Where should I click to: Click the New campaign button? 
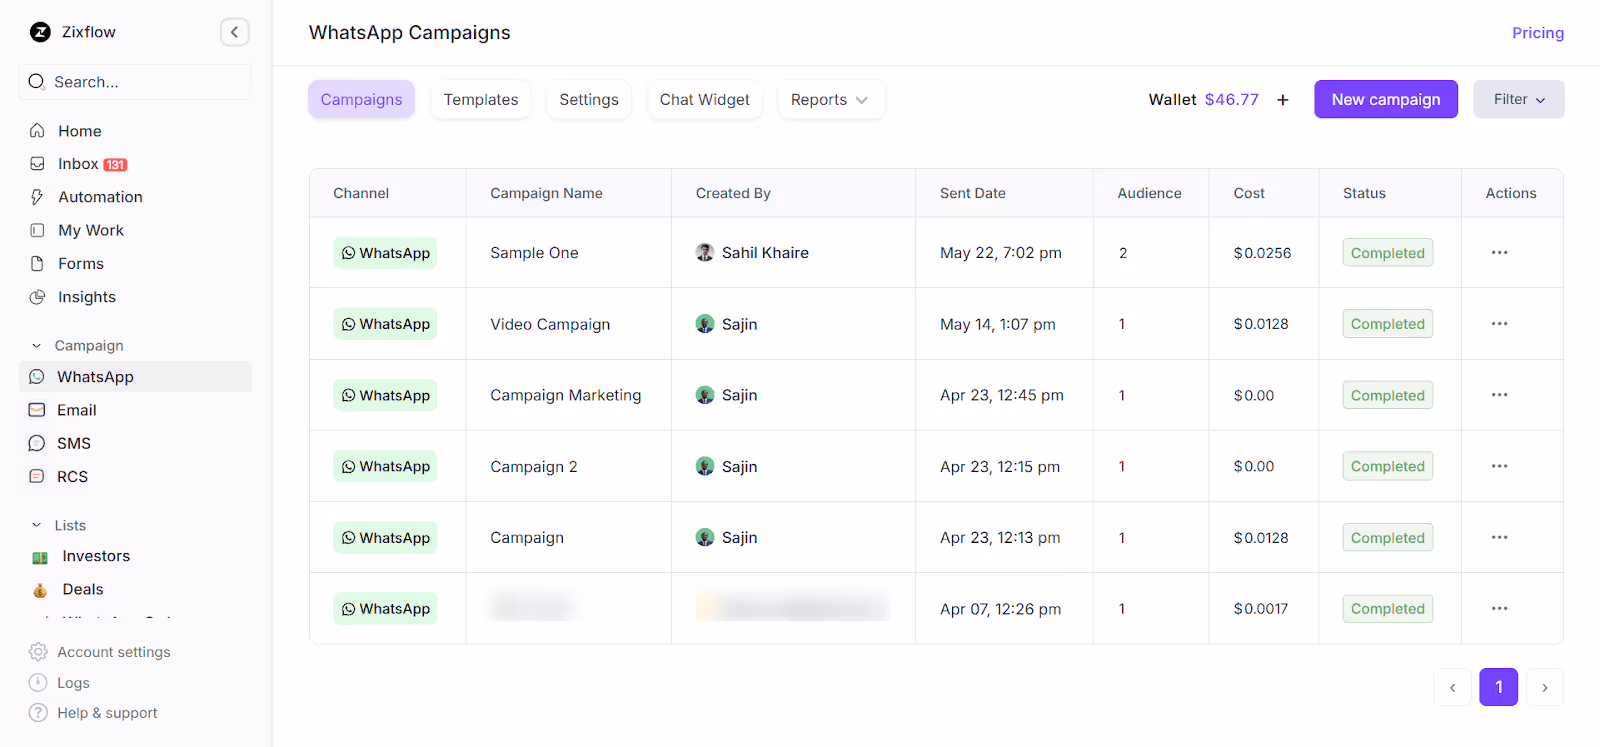point(1386,99)
